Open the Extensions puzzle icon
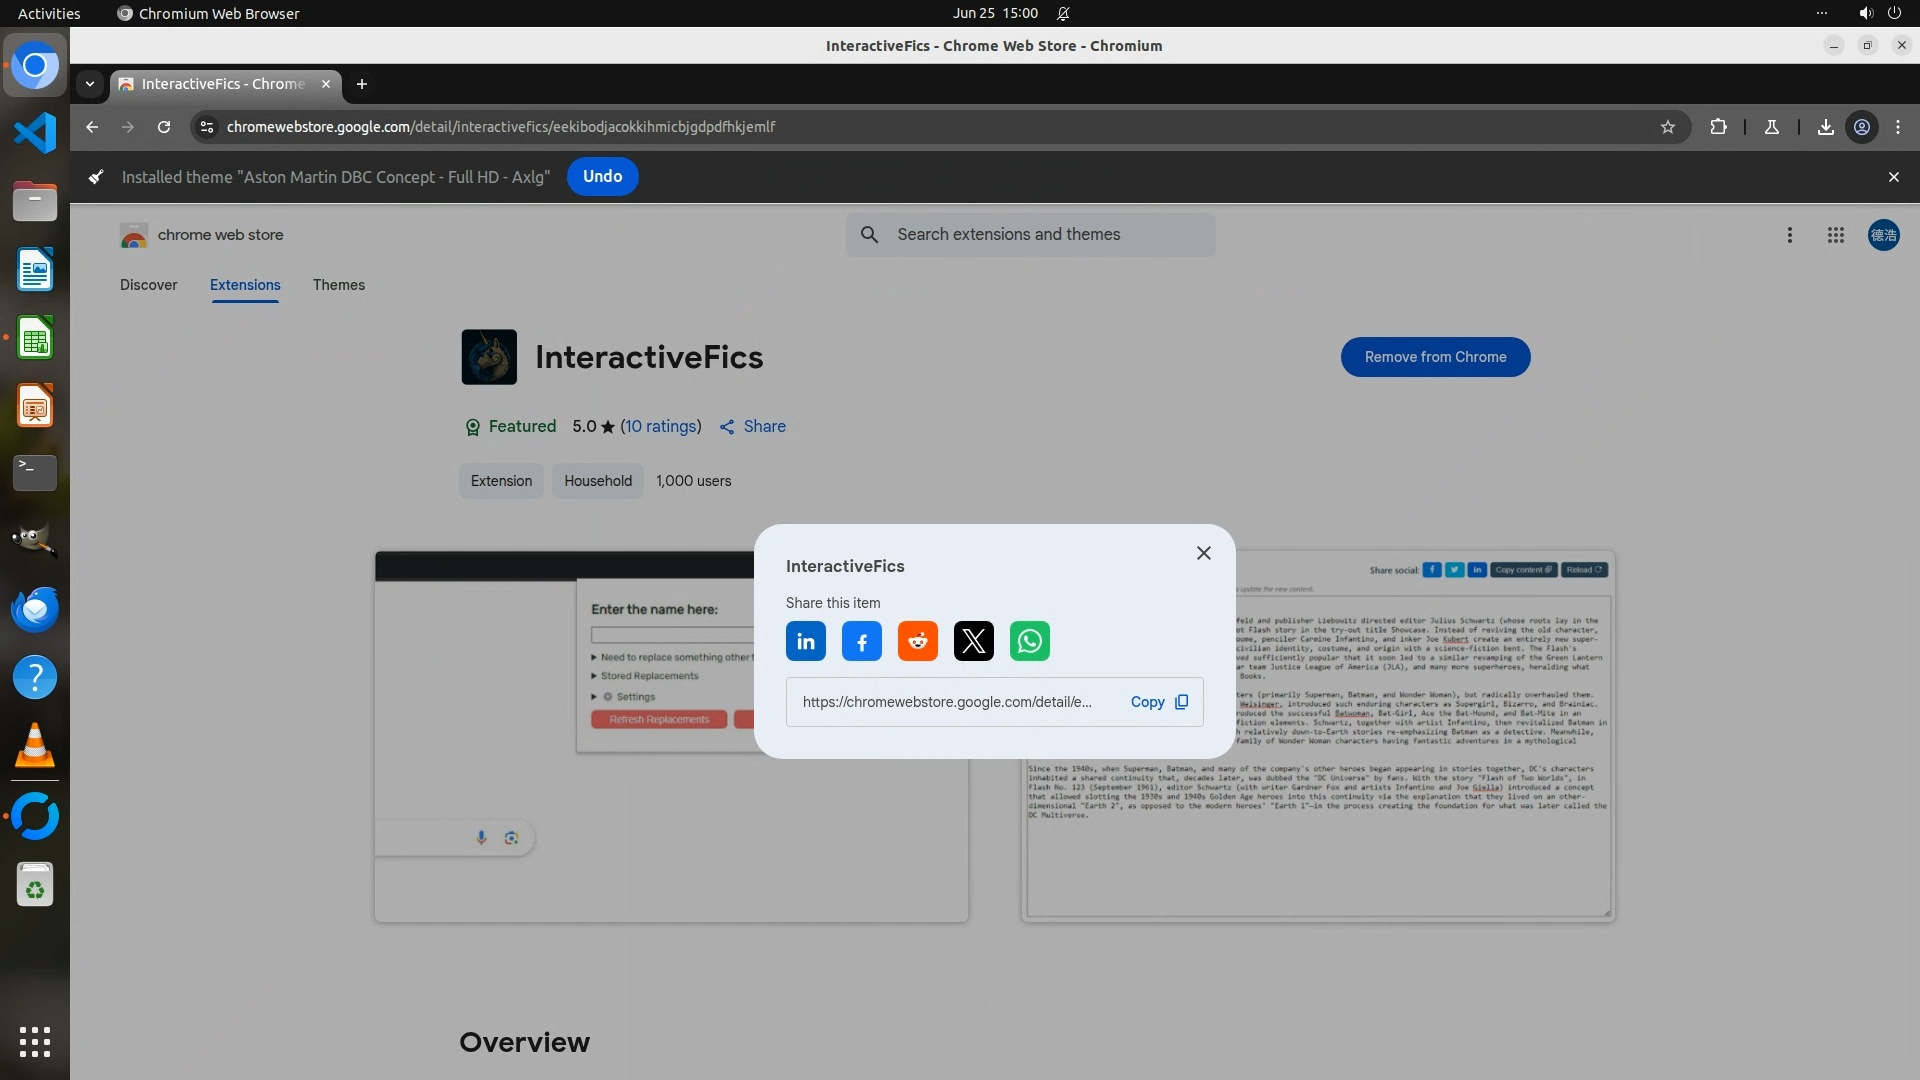1920x1080 pixels. click(x=1718, y=127)
